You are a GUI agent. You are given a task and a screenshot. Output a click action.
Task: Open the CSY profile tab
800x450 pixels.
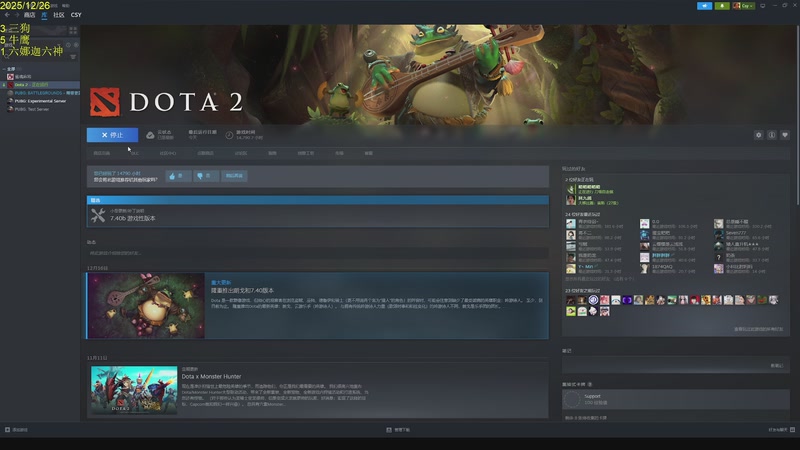pyautogui.click(x=76, y=15)
